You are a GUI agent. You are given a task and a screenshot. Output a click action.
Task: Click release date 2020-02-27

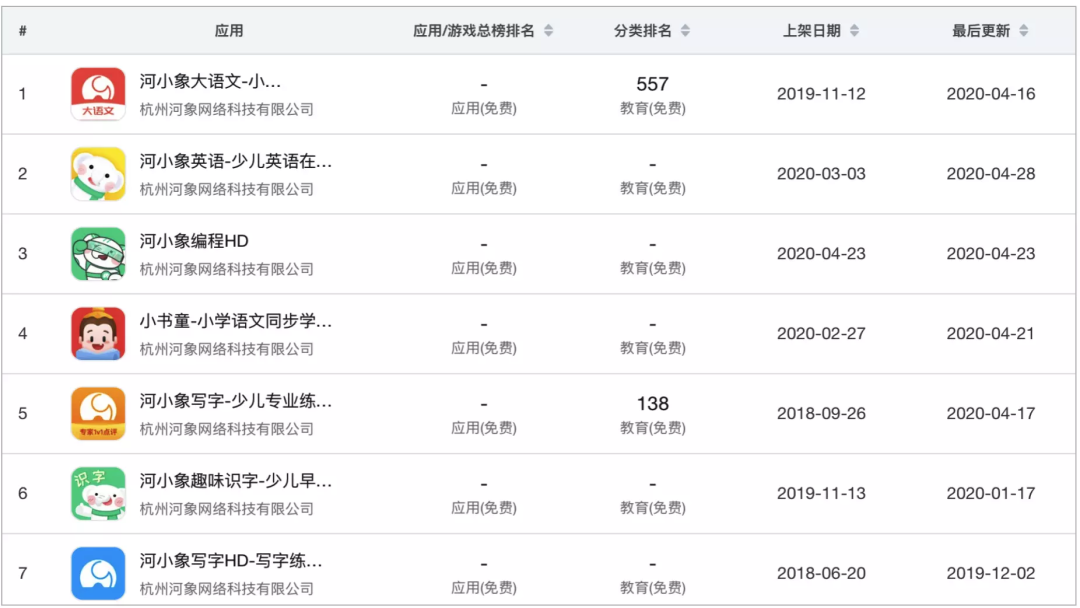[821, 333]
